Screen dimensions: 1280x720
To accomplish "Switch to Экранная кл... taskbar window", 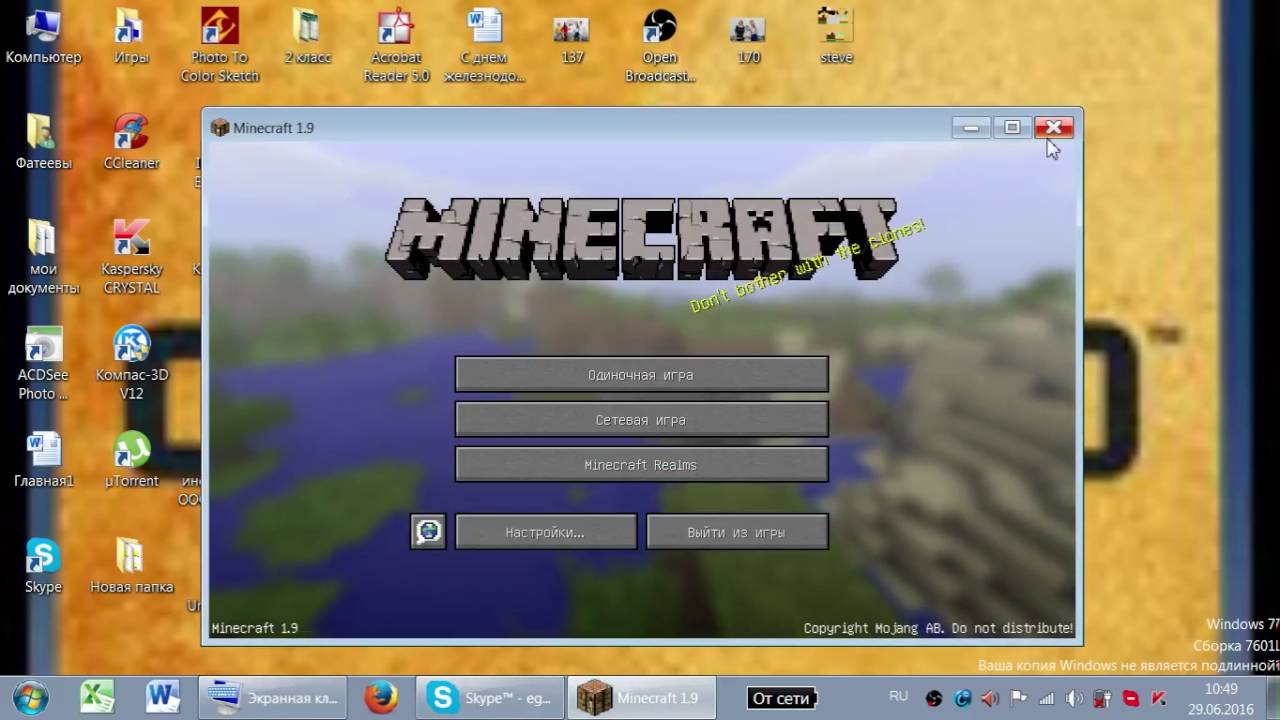I will 272,697.
